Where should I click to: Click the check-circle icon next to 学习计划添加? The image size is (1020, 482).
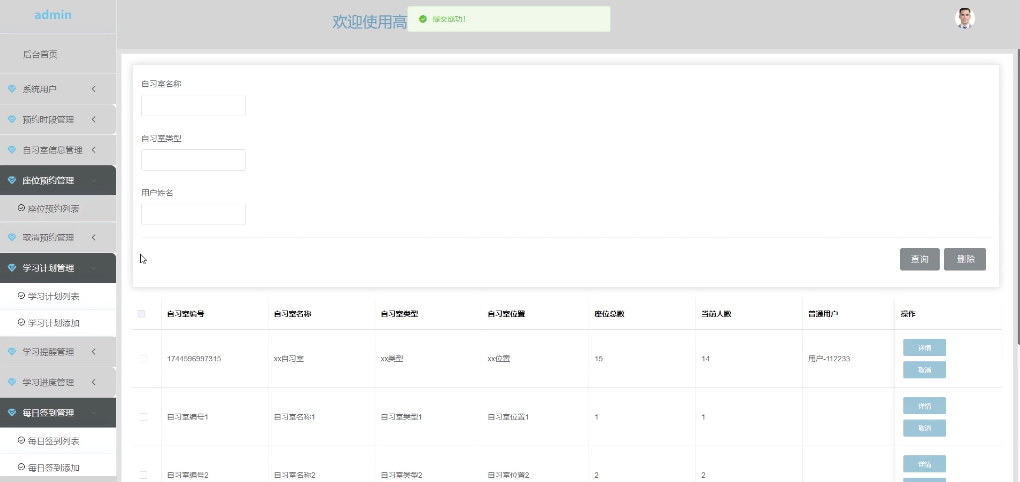(x=21, y=323)
